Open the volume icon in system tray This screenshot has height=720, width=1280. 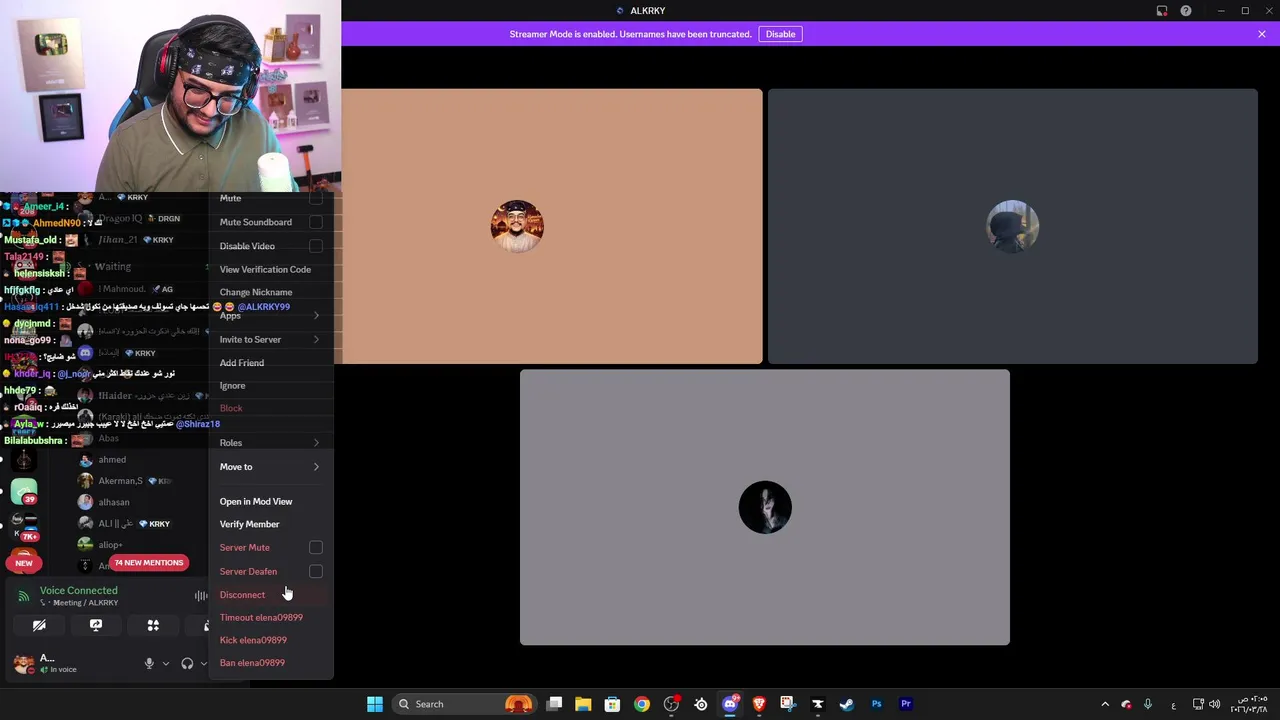pos(1215,704)
